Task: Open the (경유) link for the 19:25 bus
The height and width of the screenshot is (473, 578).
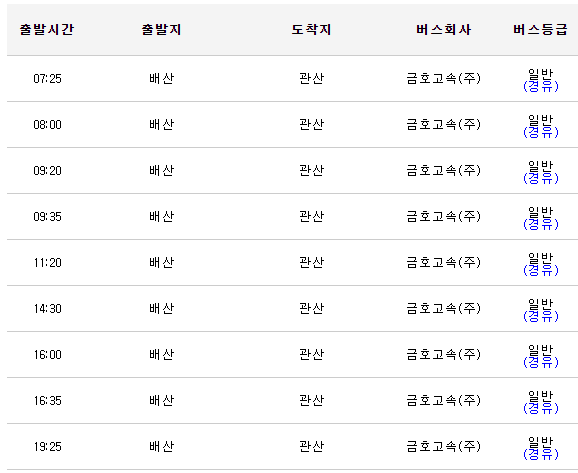Action: click(x=541, y=454)
